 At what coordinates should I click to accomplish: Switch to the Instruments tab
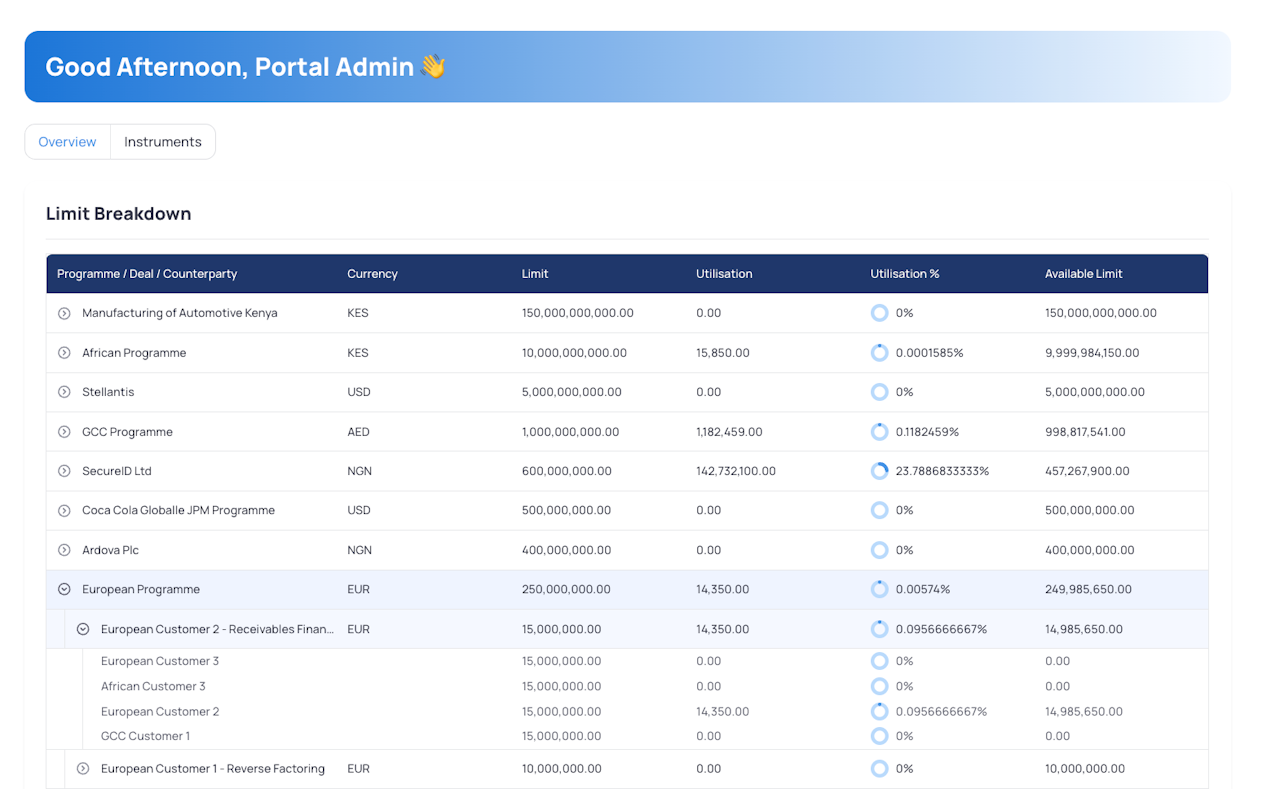click(162, 142)
